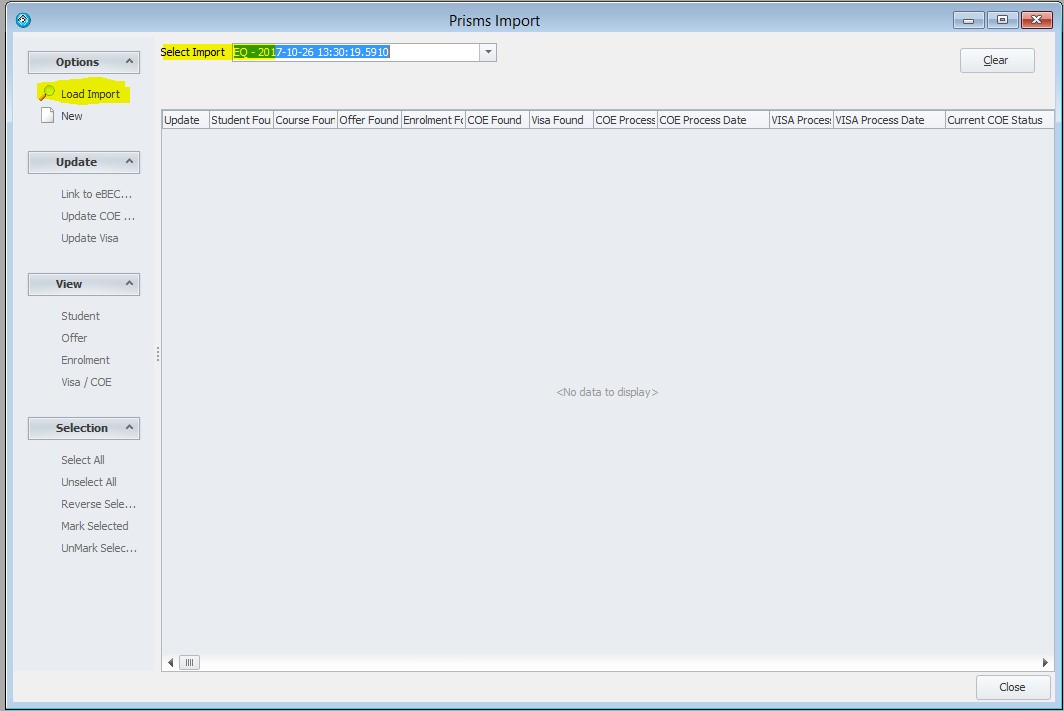The width and height of the screenshot is (1064, 711).
Task: Collapse the Selection panel group
Action: coord(129,428)
